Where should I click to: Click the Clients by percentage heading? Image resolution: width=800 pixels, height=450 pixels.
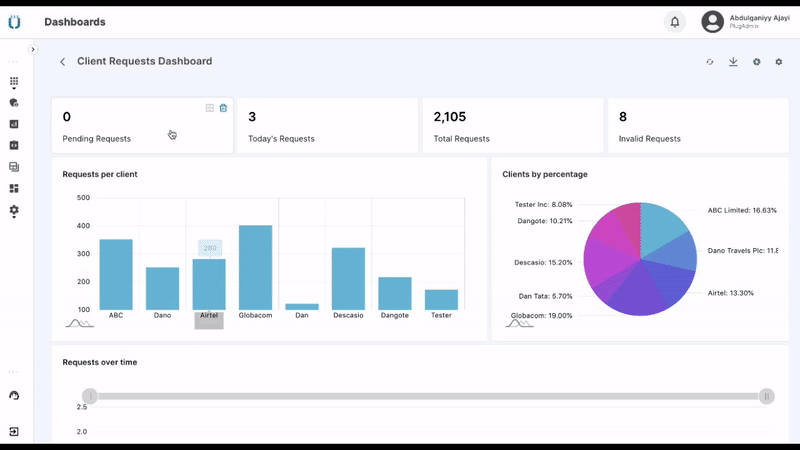pos(545,174)
